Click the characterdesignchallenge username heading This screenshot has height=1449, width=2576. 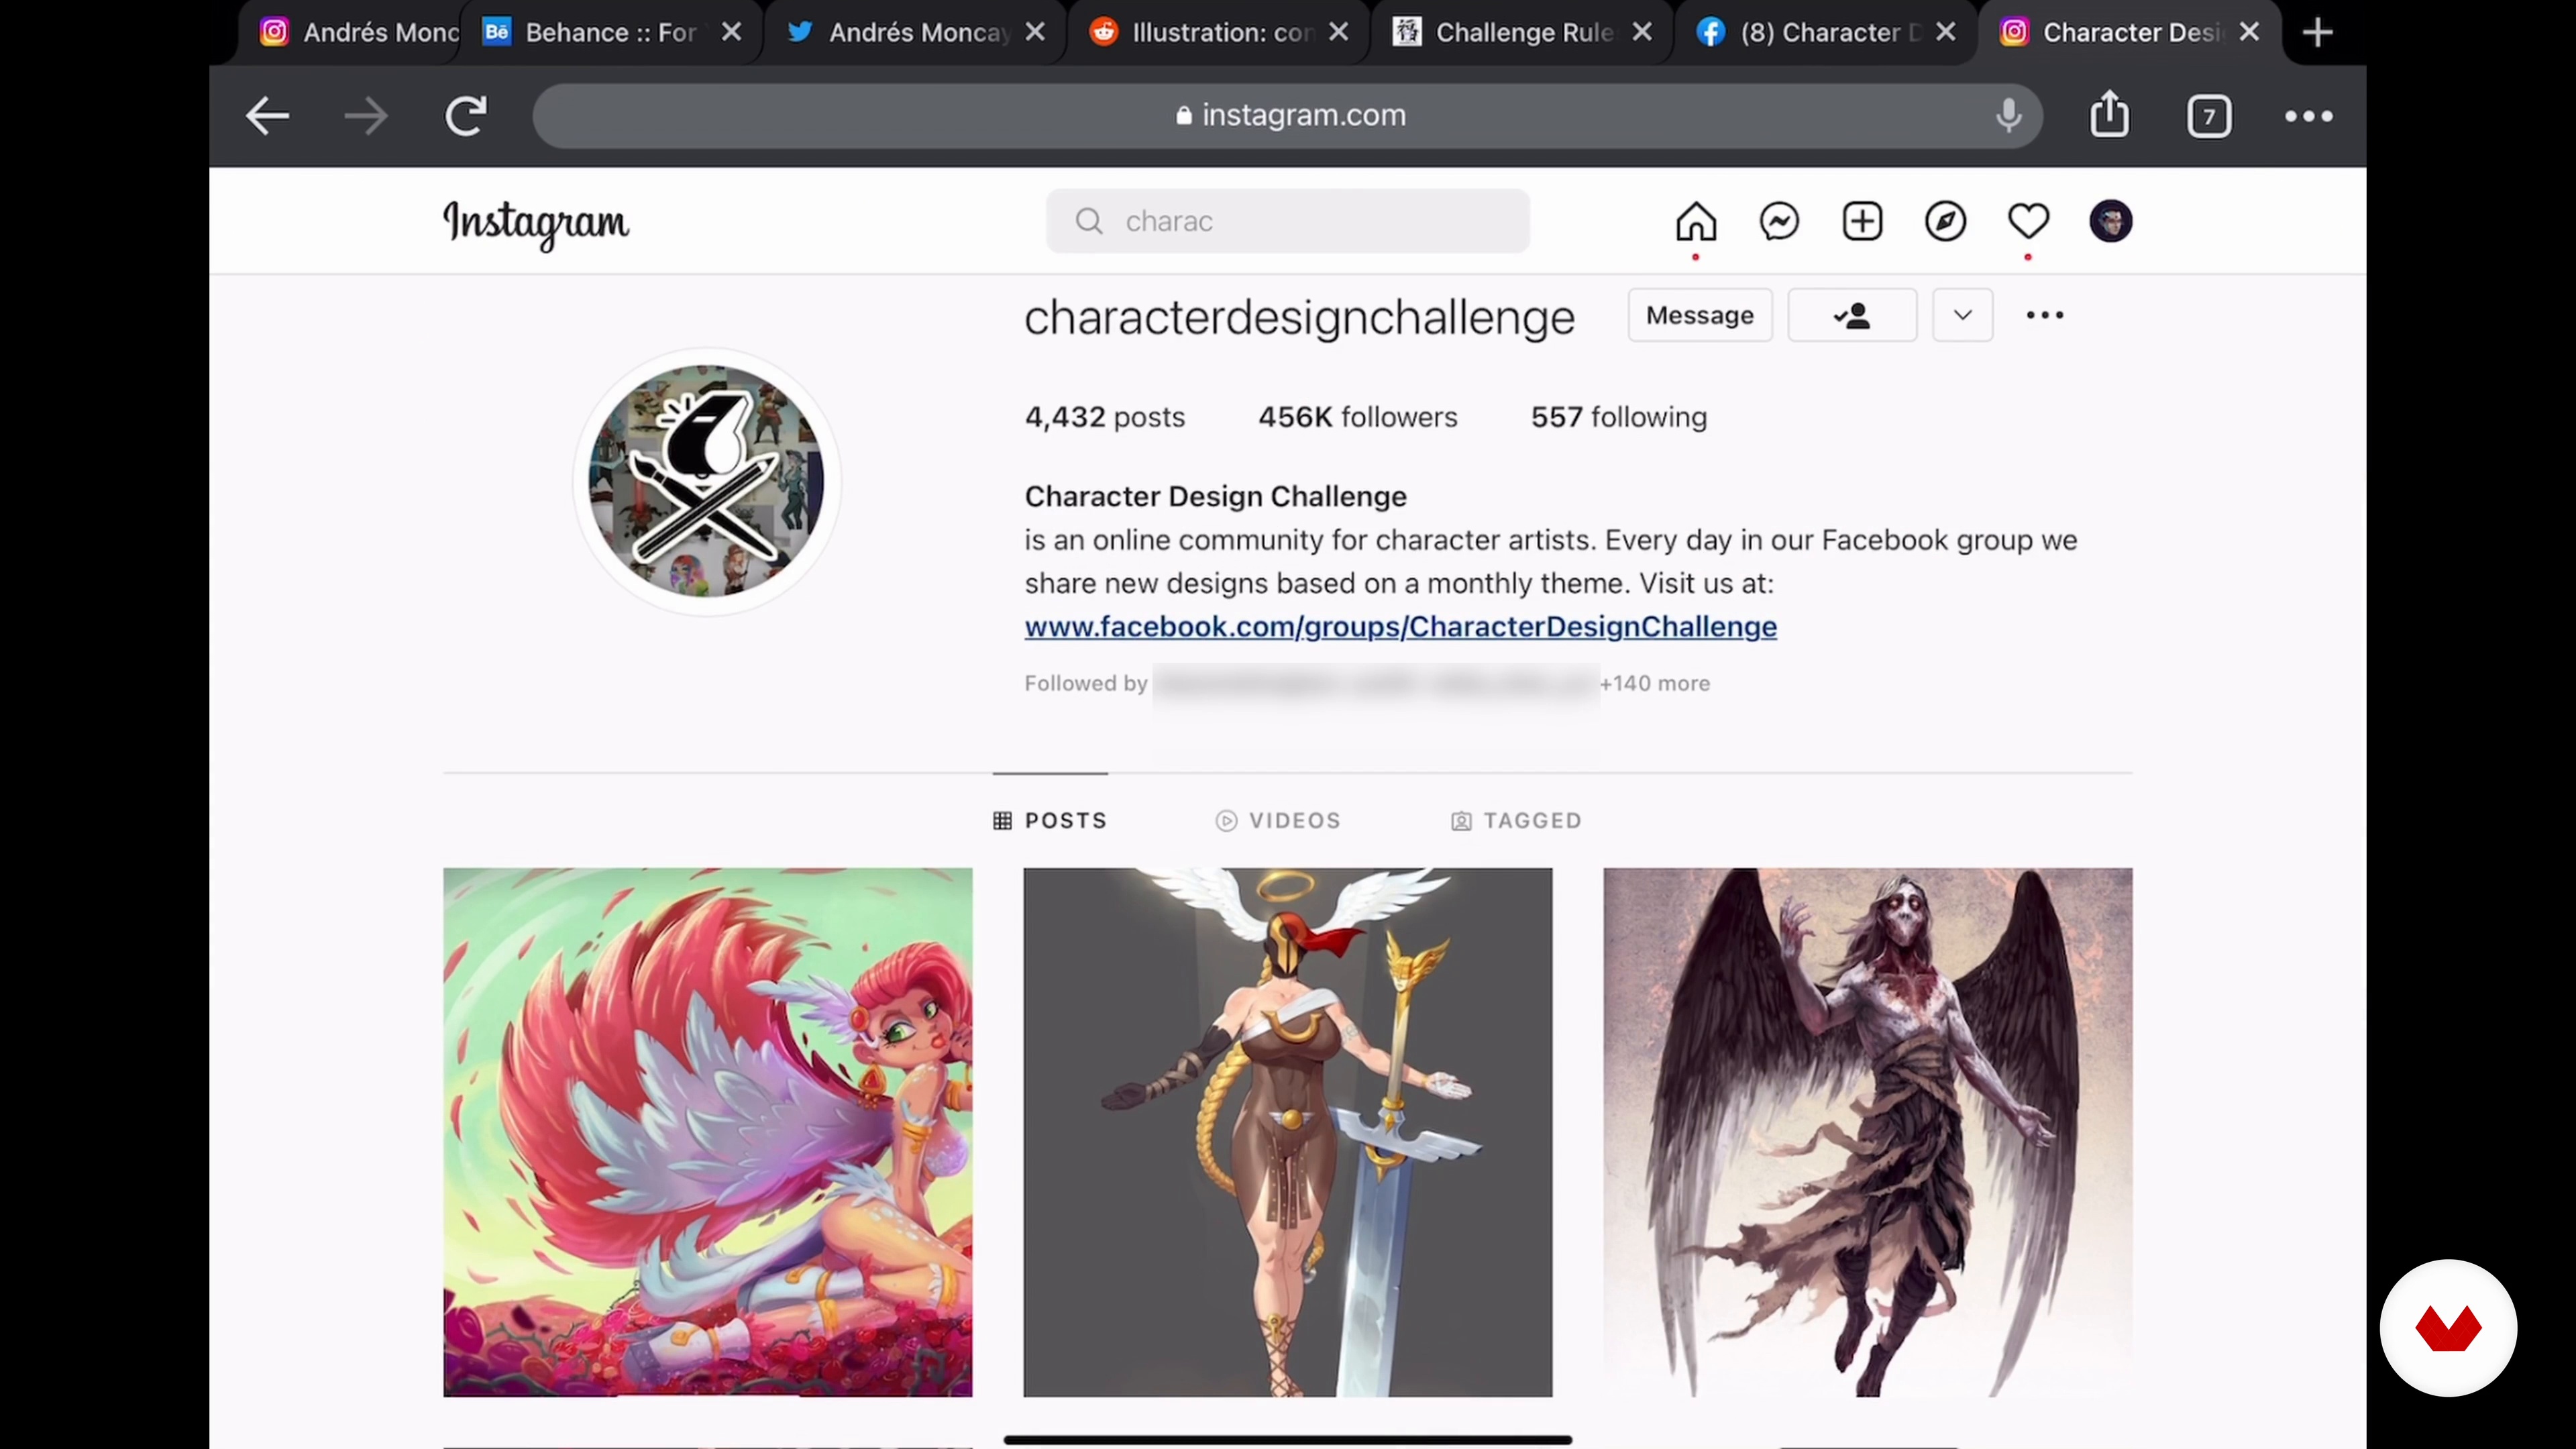[1299, 318]
